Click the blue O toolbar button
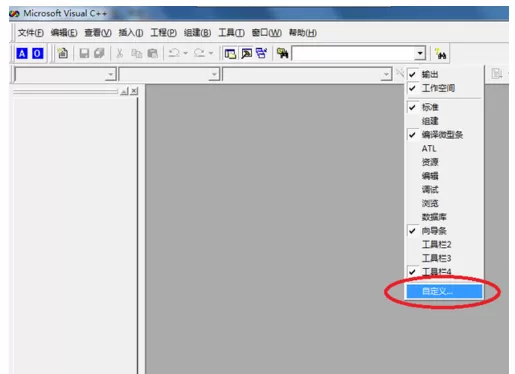This screenshot has width=515, height=374. [x=37, y=53]
